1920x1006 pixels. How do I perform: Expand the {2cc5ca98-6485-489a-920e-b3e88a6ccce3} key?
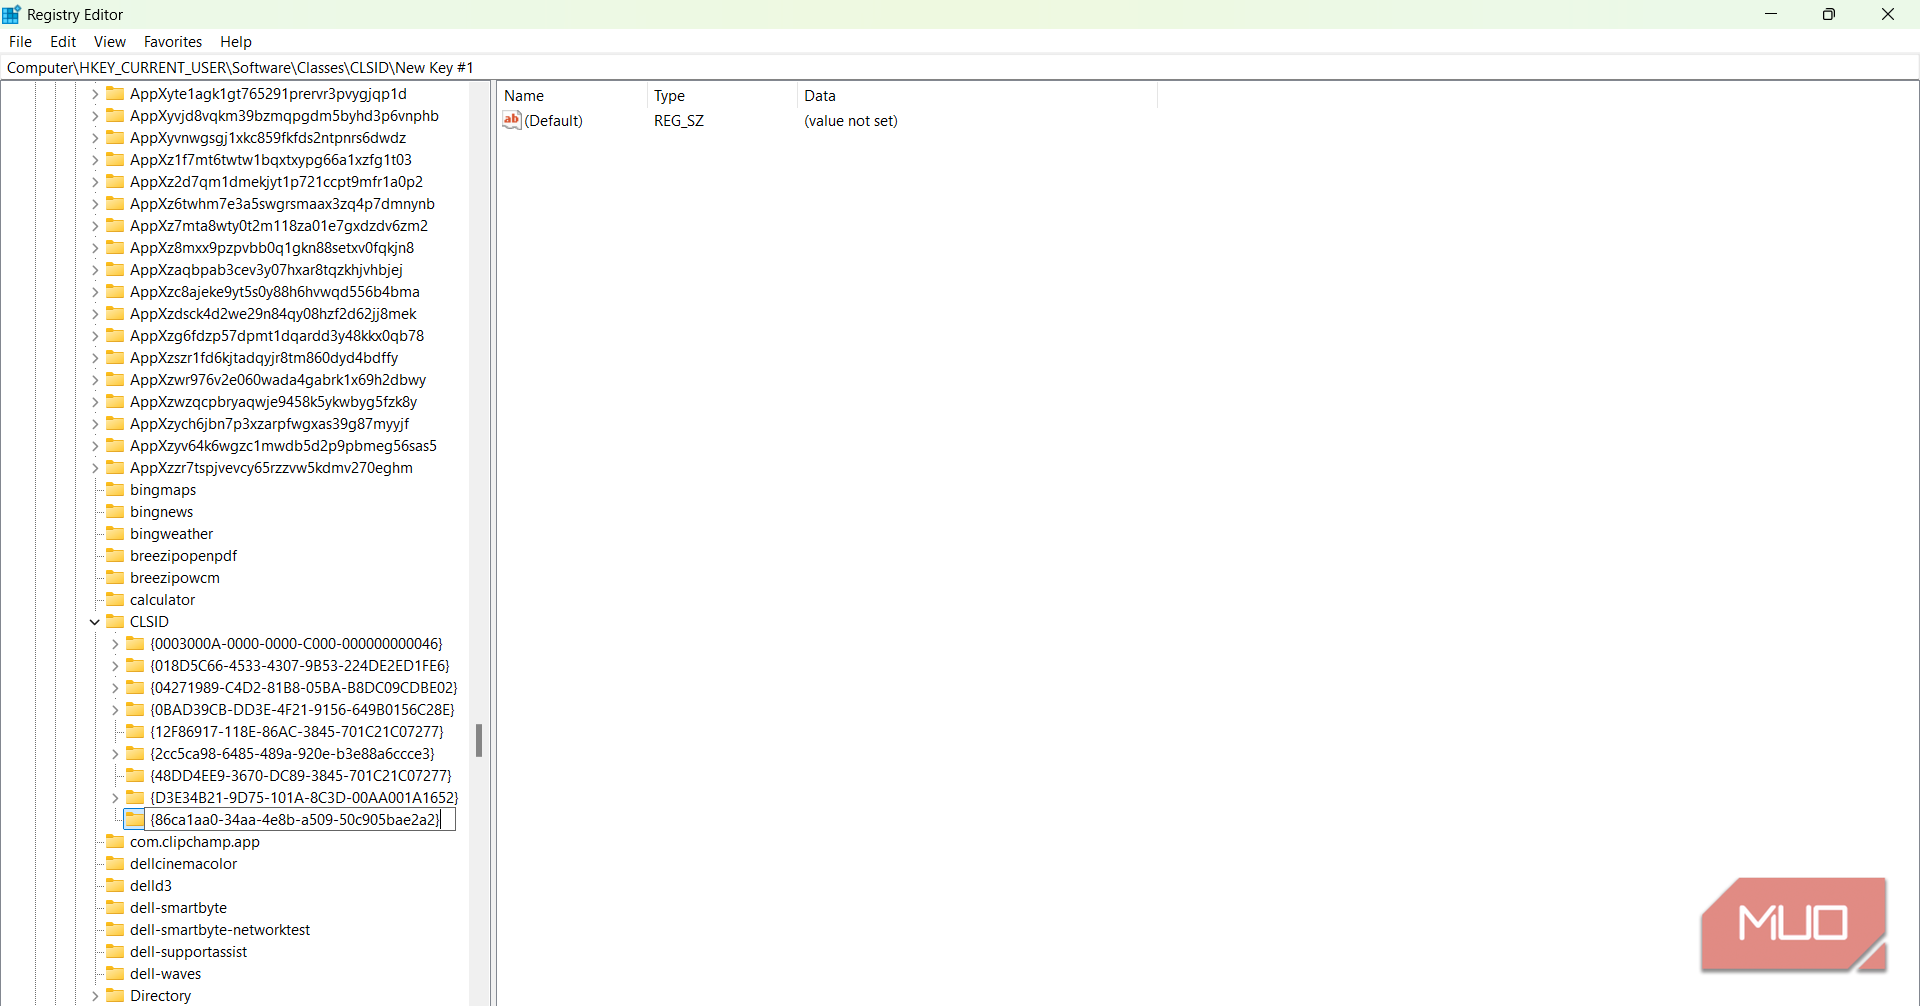pyautogui.click(x=115, y=754)
